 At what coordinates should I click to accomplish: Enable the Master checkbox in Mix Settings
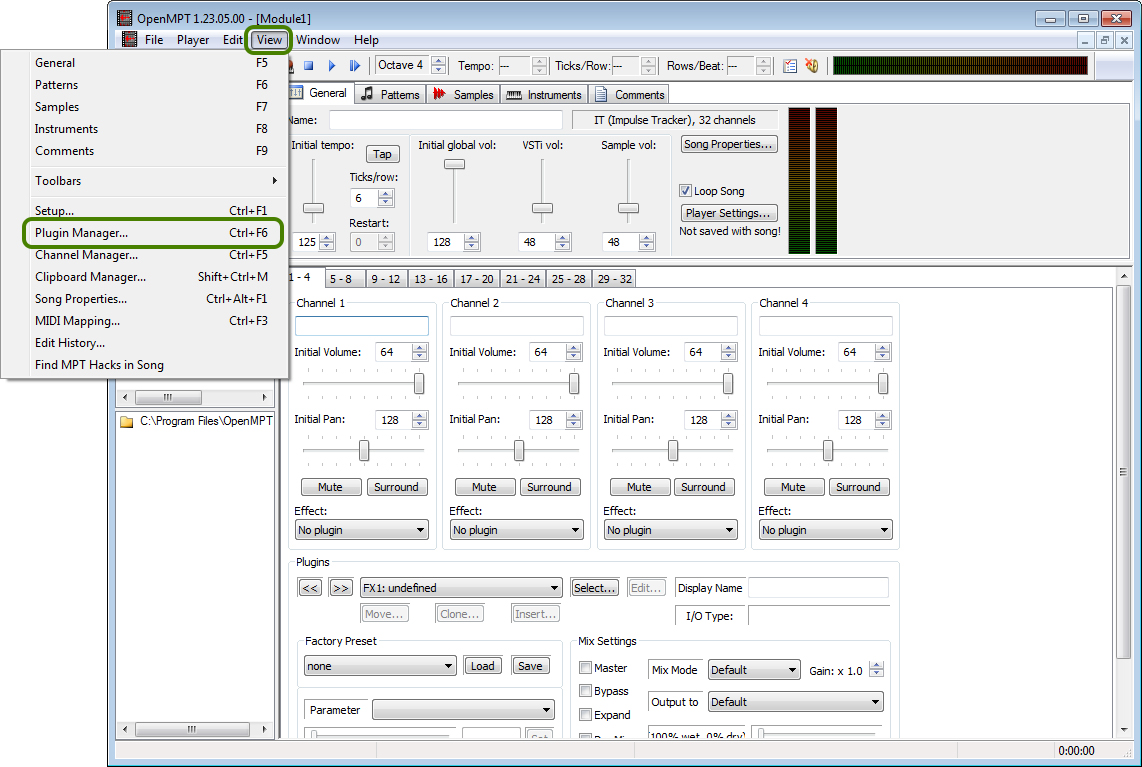pos(585,668)
